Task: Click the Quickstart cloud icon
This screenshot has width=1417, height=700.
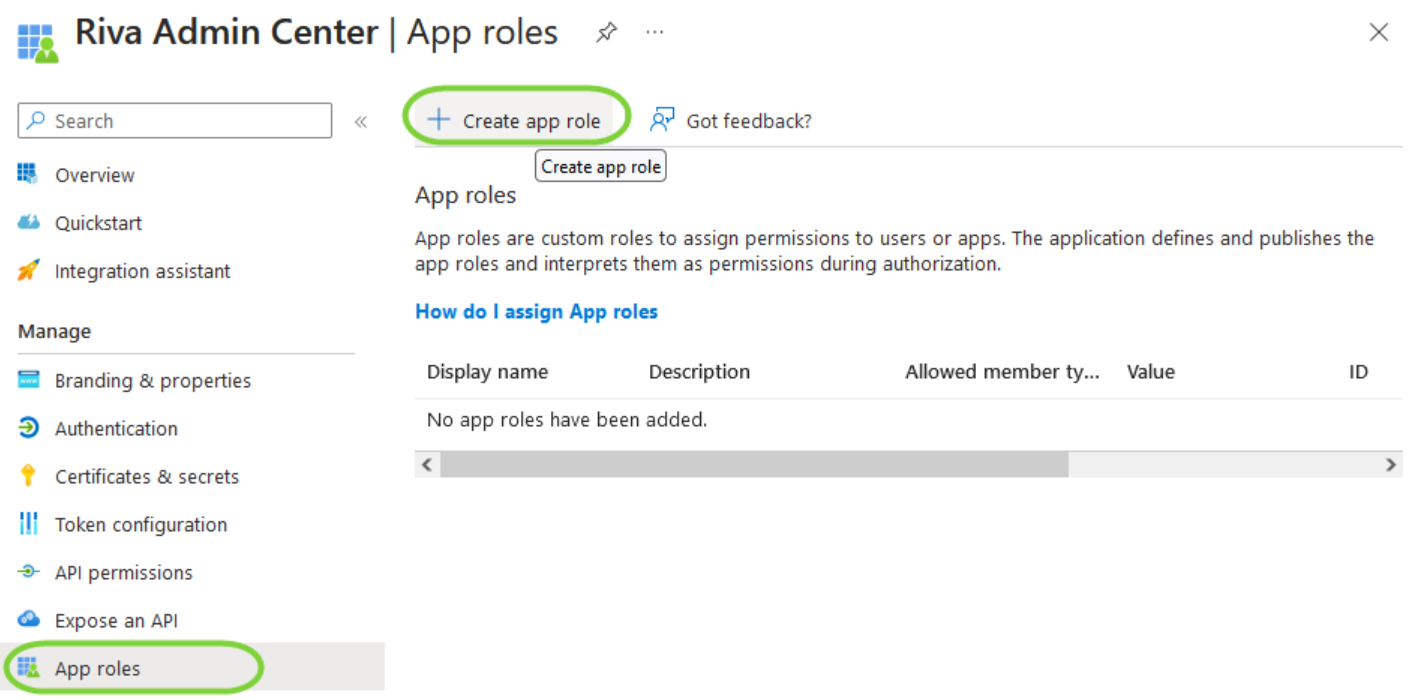Action: pos(28,222)
